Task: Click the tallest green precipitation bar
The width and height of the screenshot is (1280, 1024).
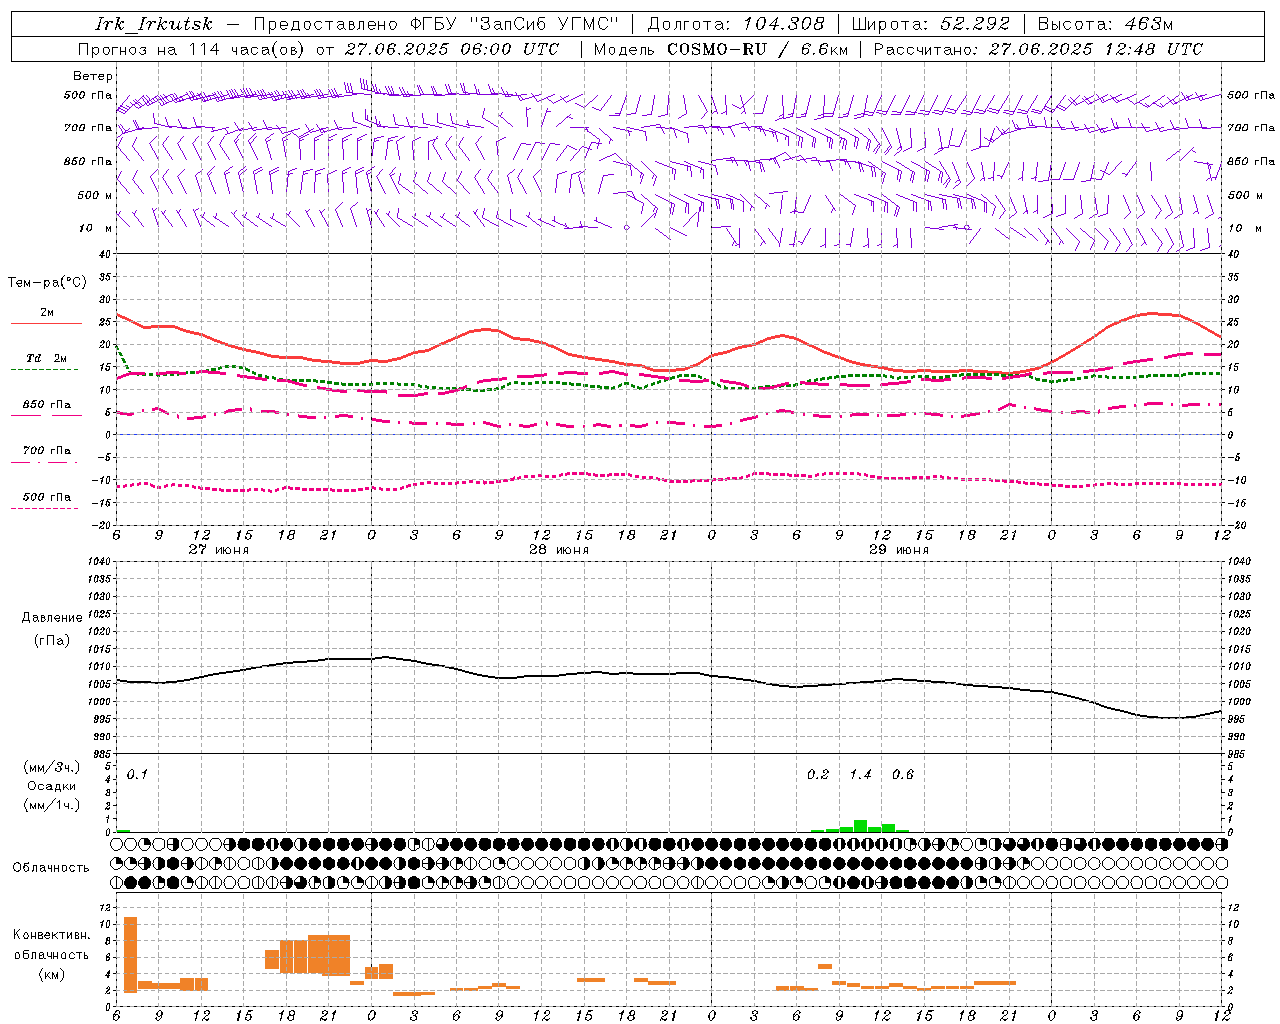Action: (860, 826)
